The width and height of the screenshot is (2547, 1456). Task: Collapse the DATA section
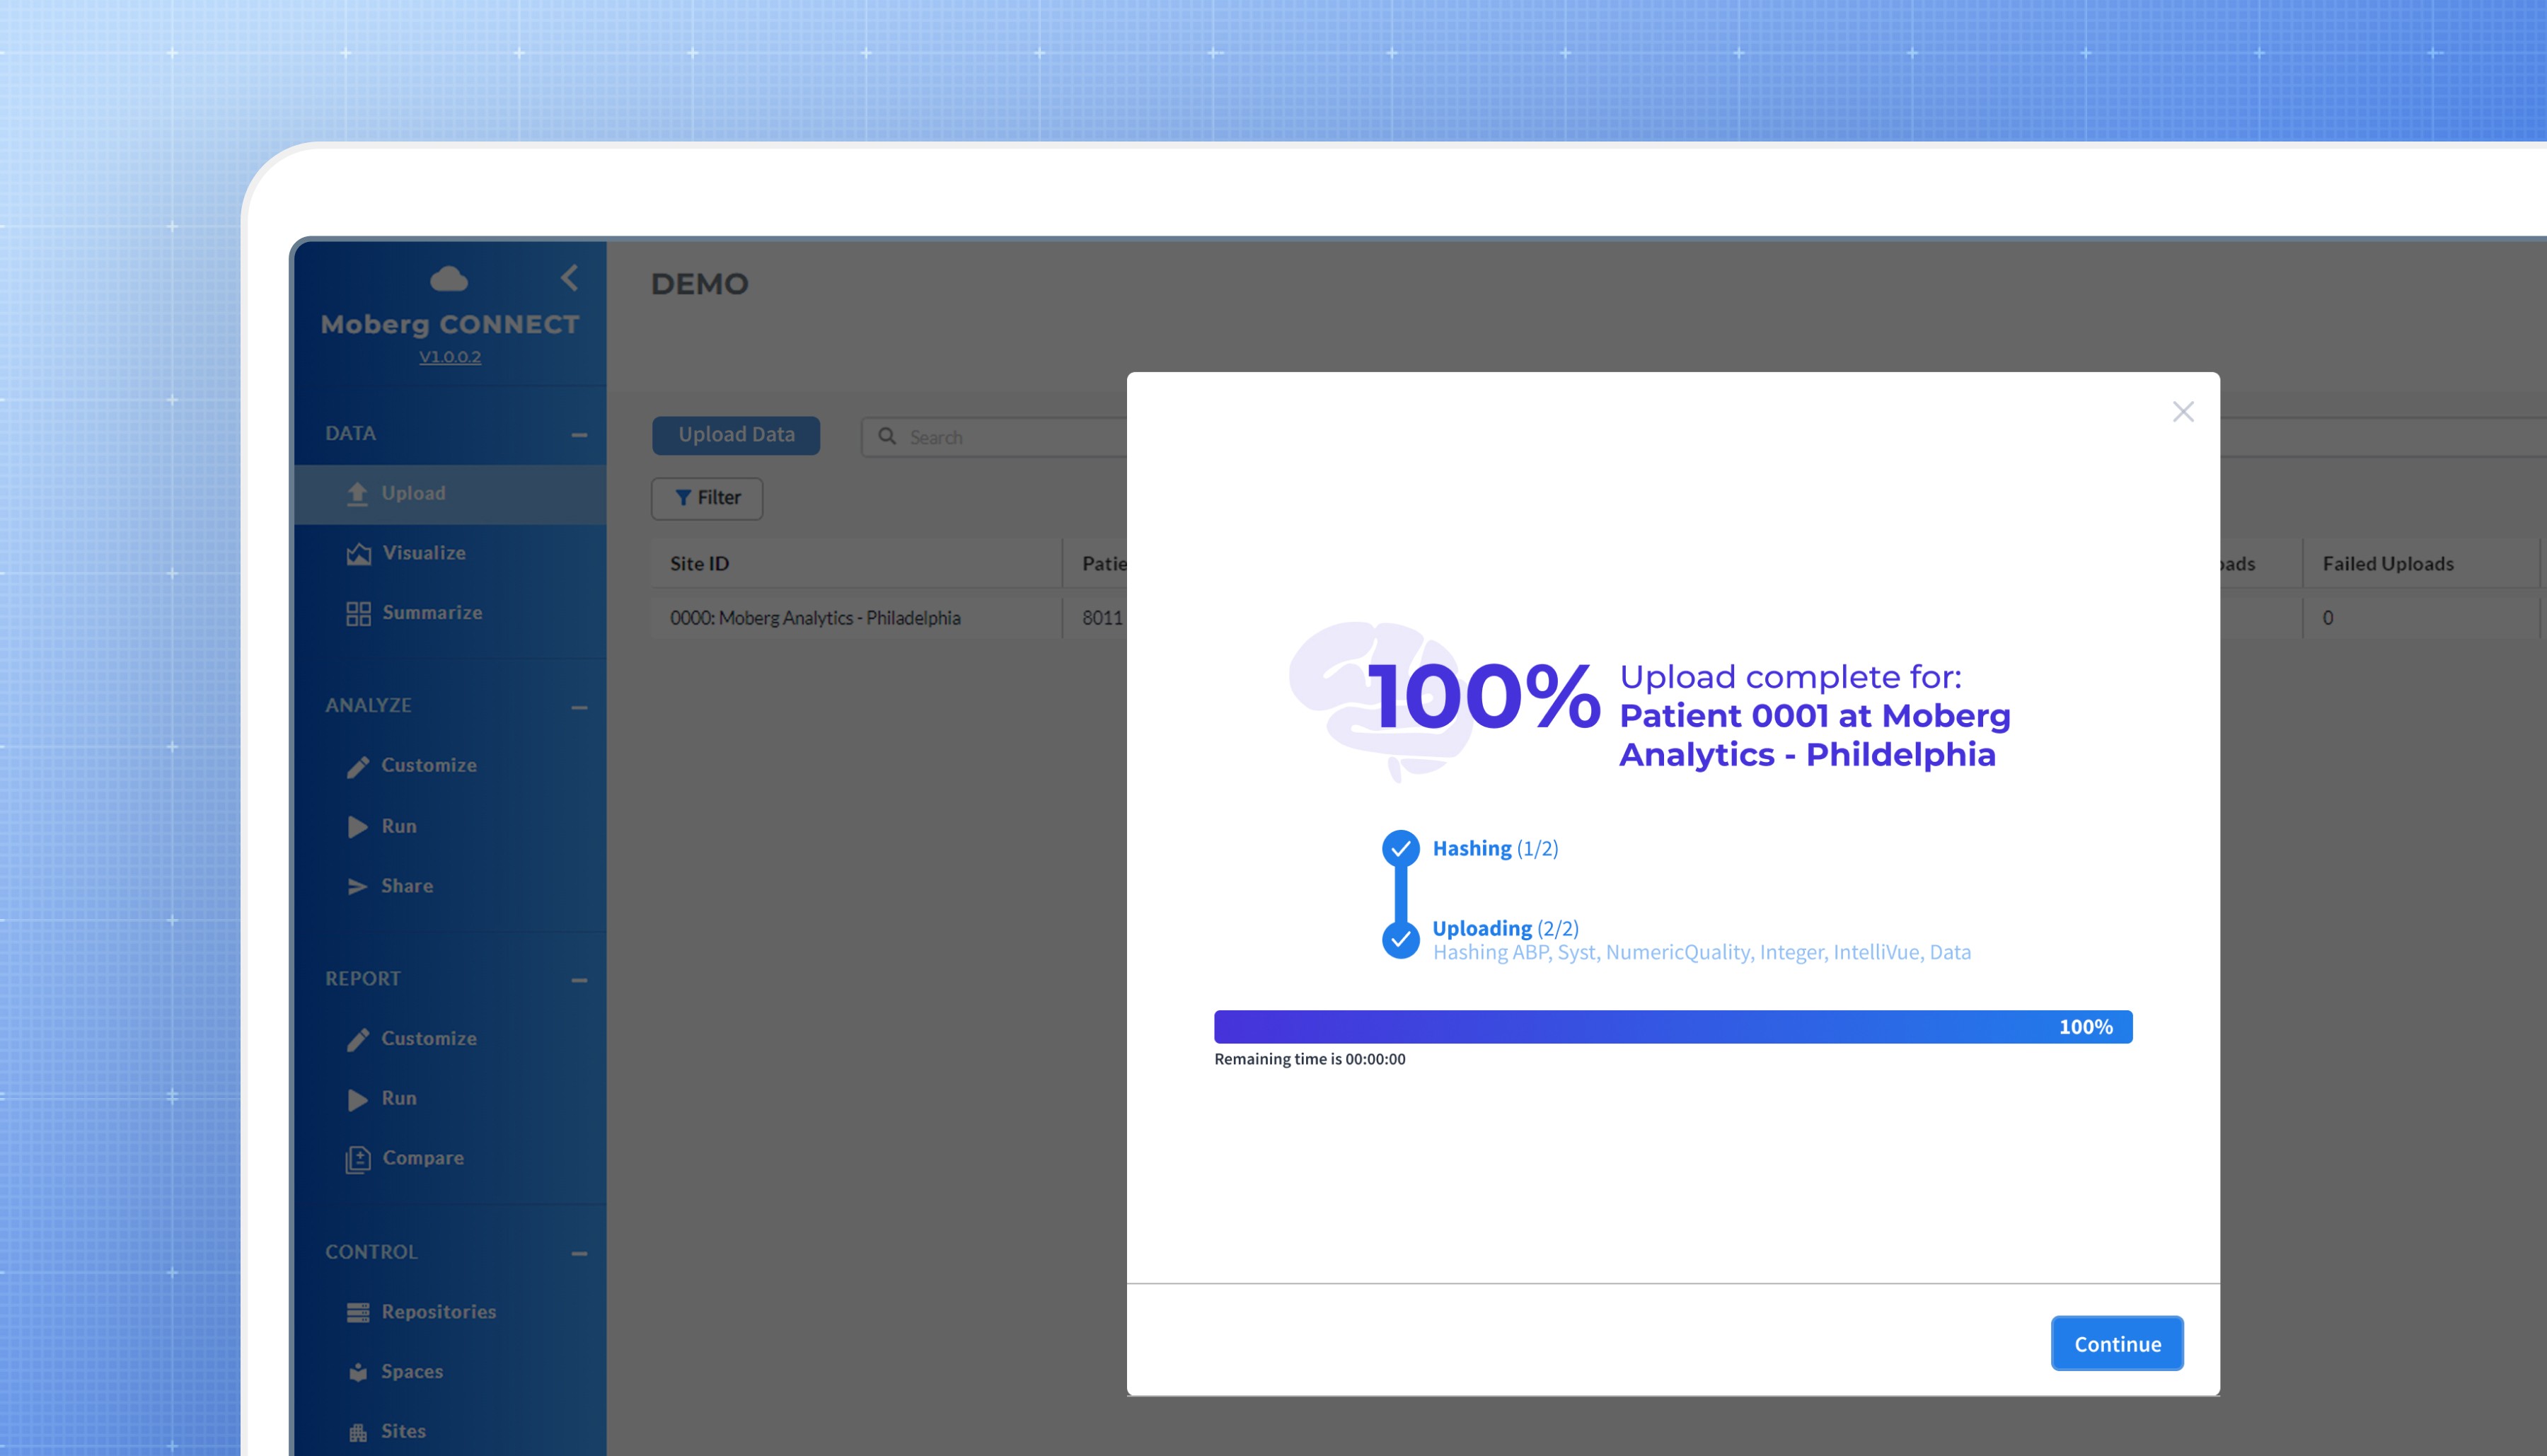pos(579,435)
